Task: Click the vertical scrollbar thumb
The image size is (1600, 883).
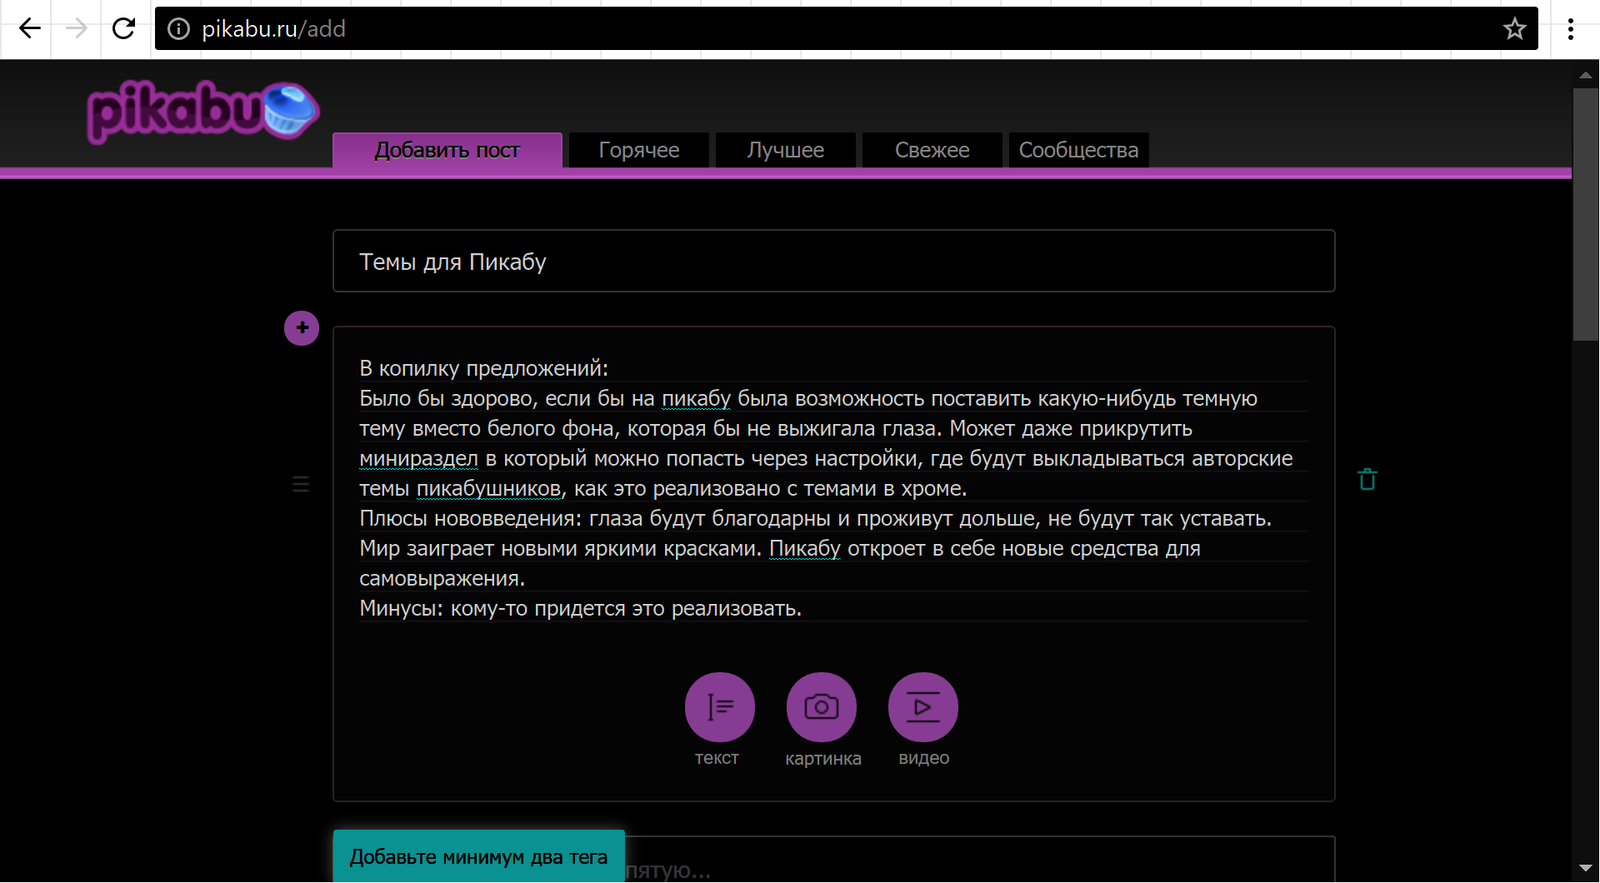Action: click(1585, 215)
